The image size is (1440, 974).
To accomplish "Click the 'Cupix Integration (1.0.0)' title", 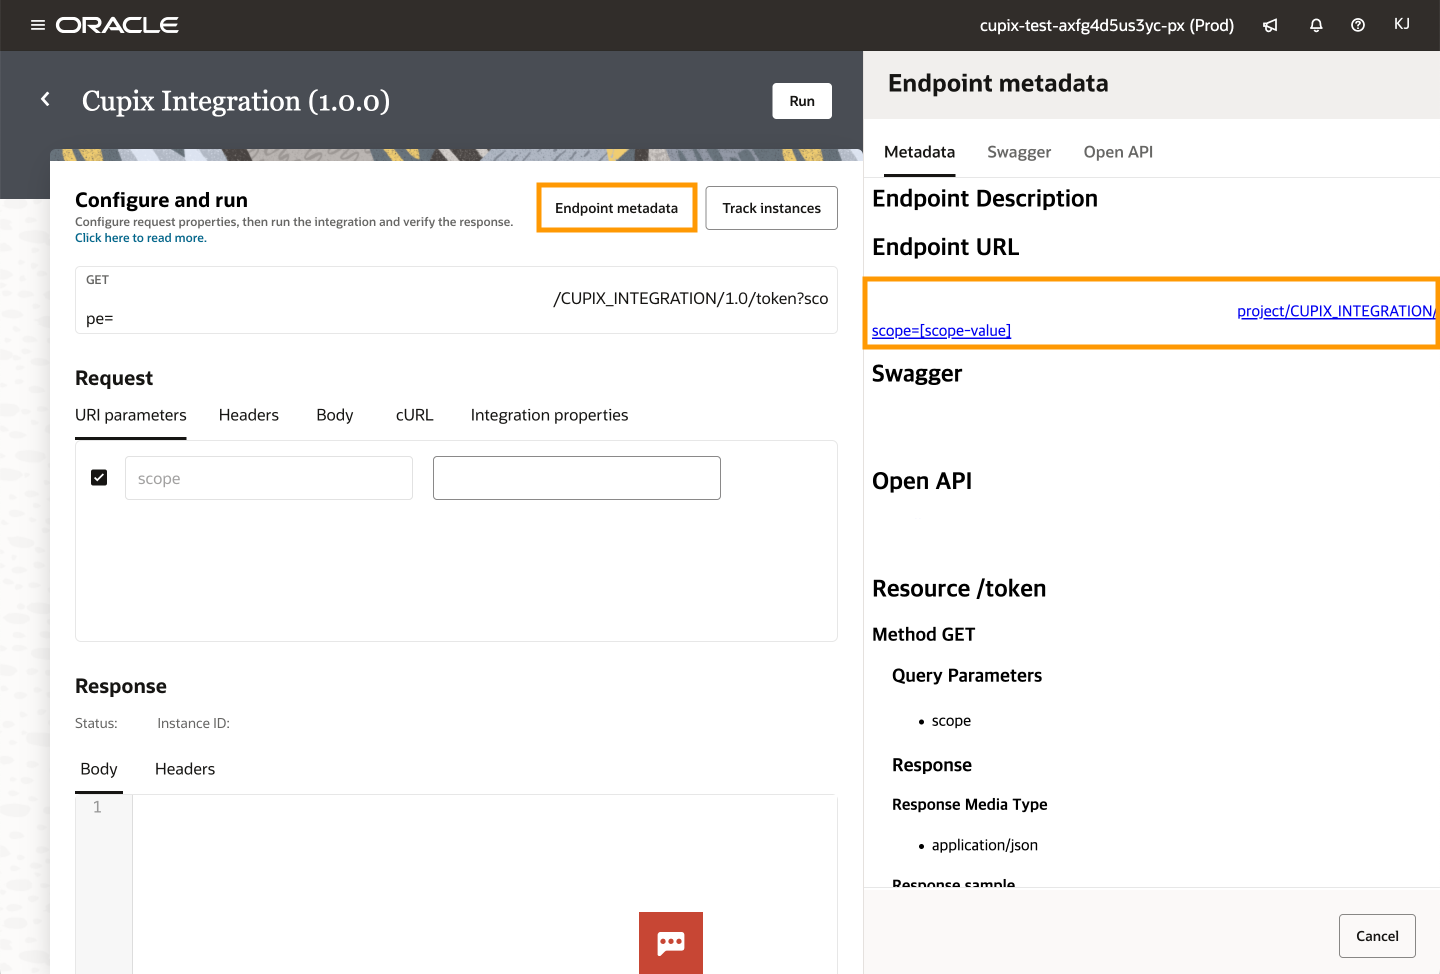I will (x=236, y=101).
